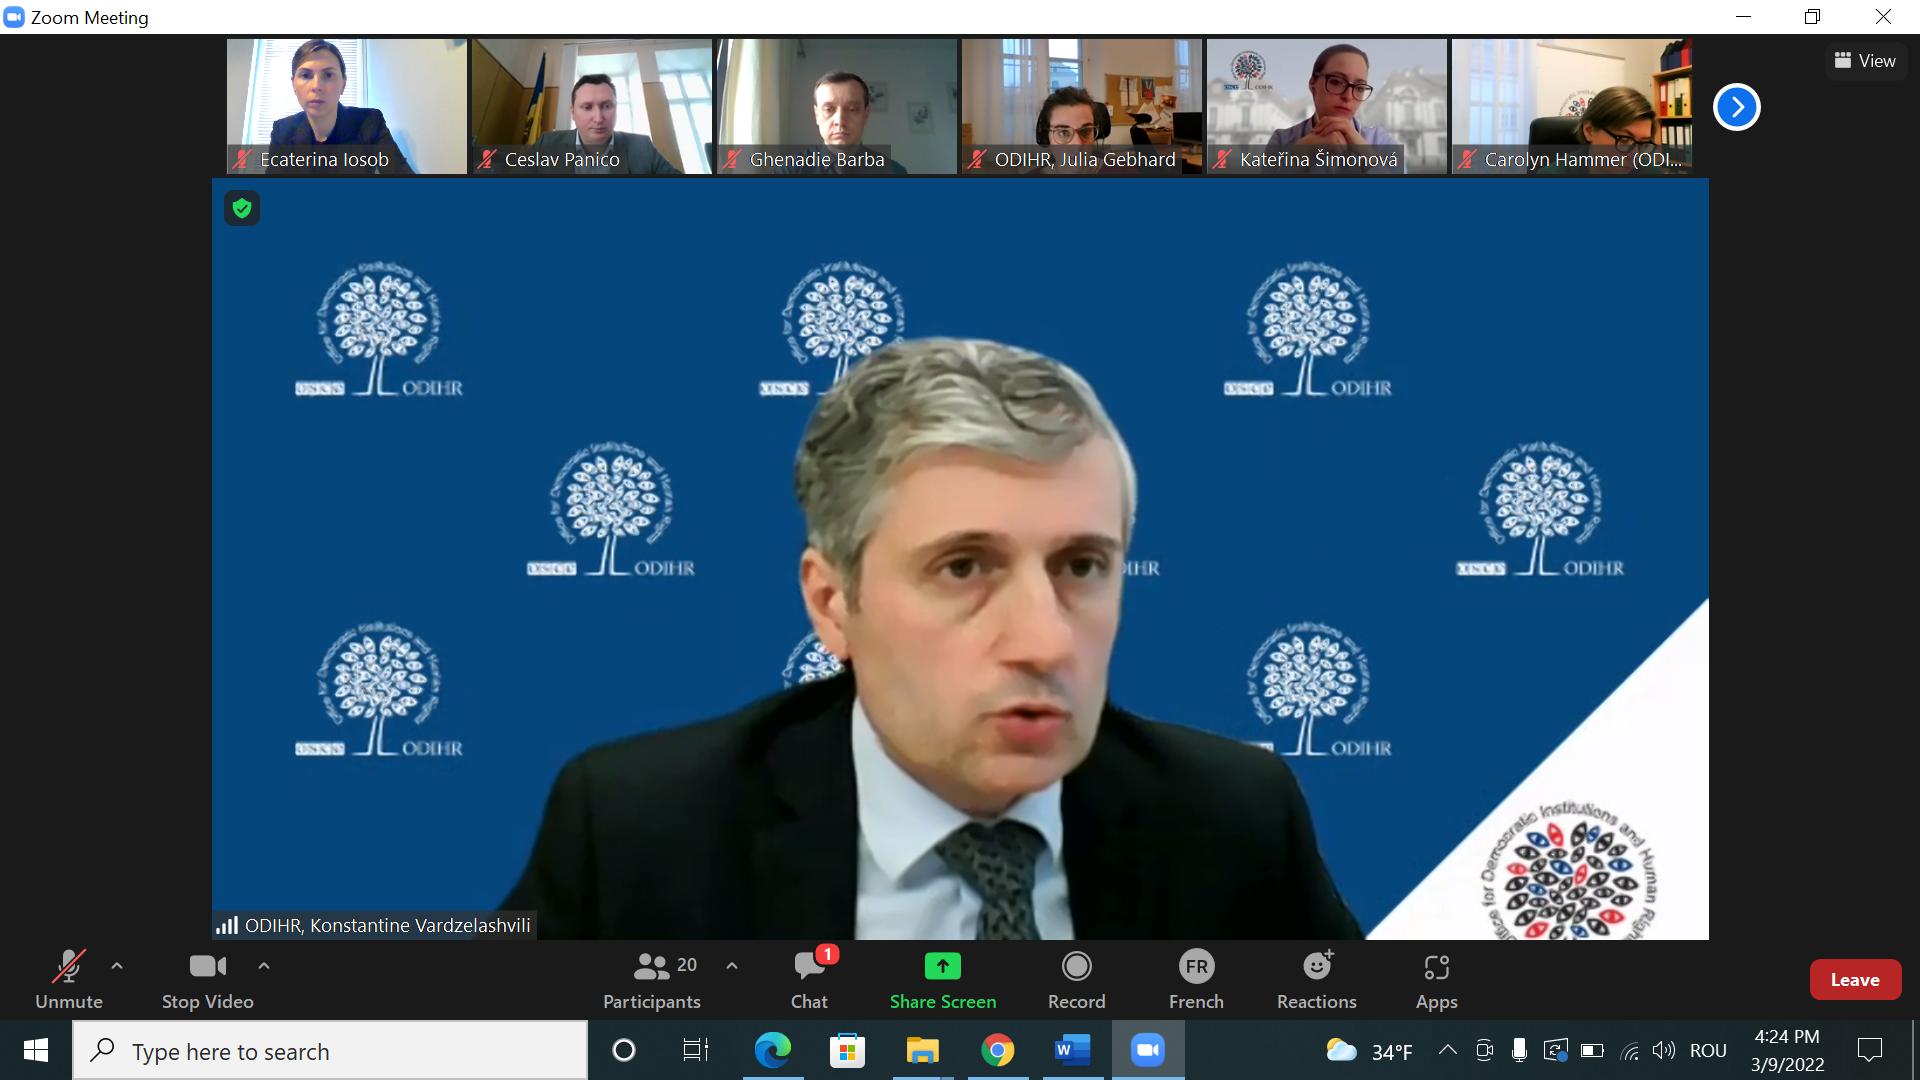Screen dimensions: 1920x1080
Task: Open Reactions menu
Action: [1317, 980]
